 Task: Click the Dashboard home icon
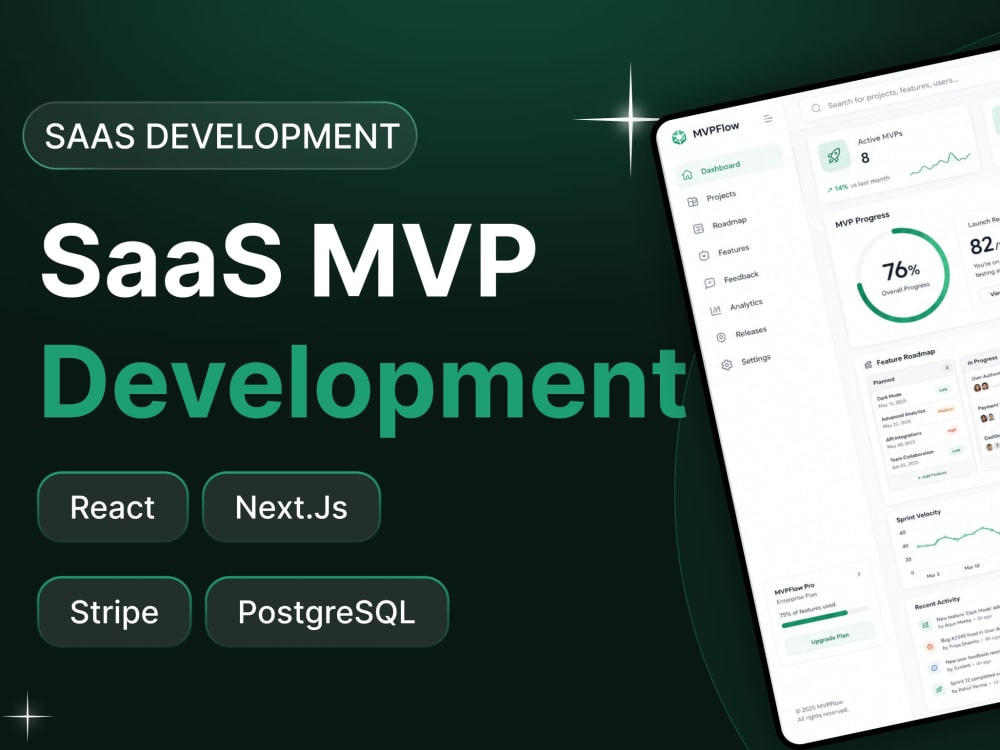(687, 174)
